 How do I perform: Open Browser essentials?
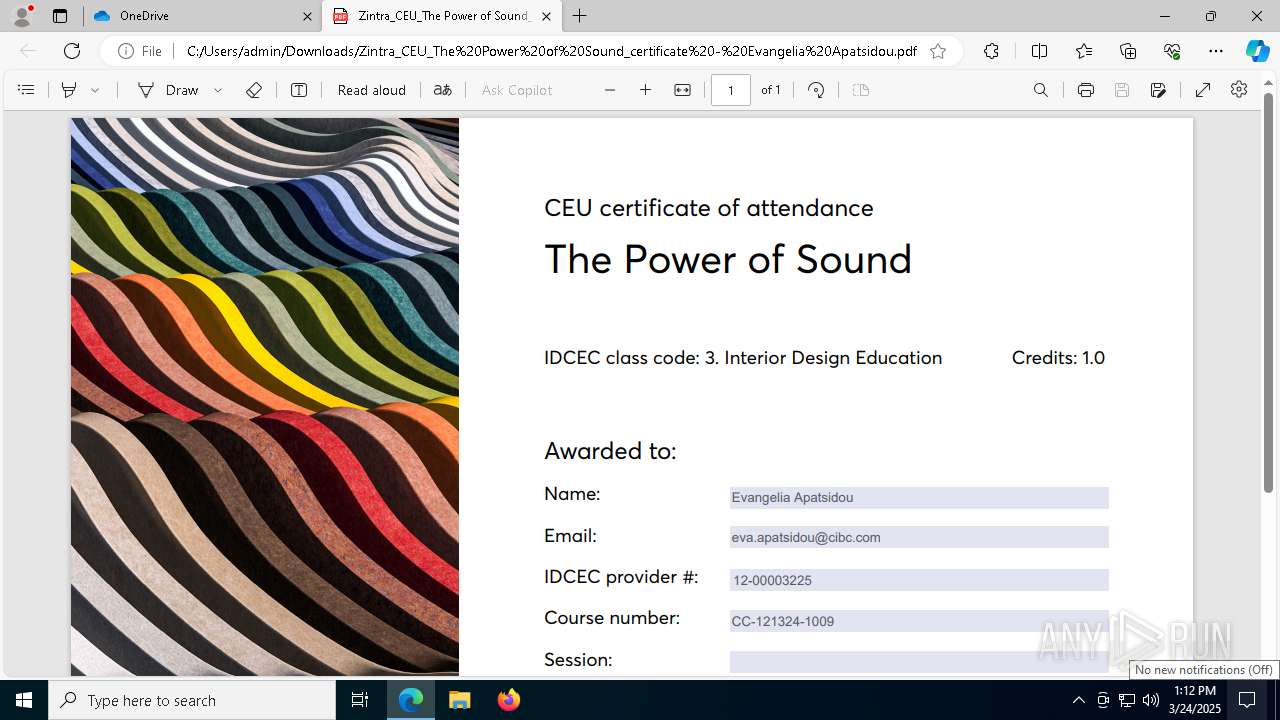point(1172,51)
